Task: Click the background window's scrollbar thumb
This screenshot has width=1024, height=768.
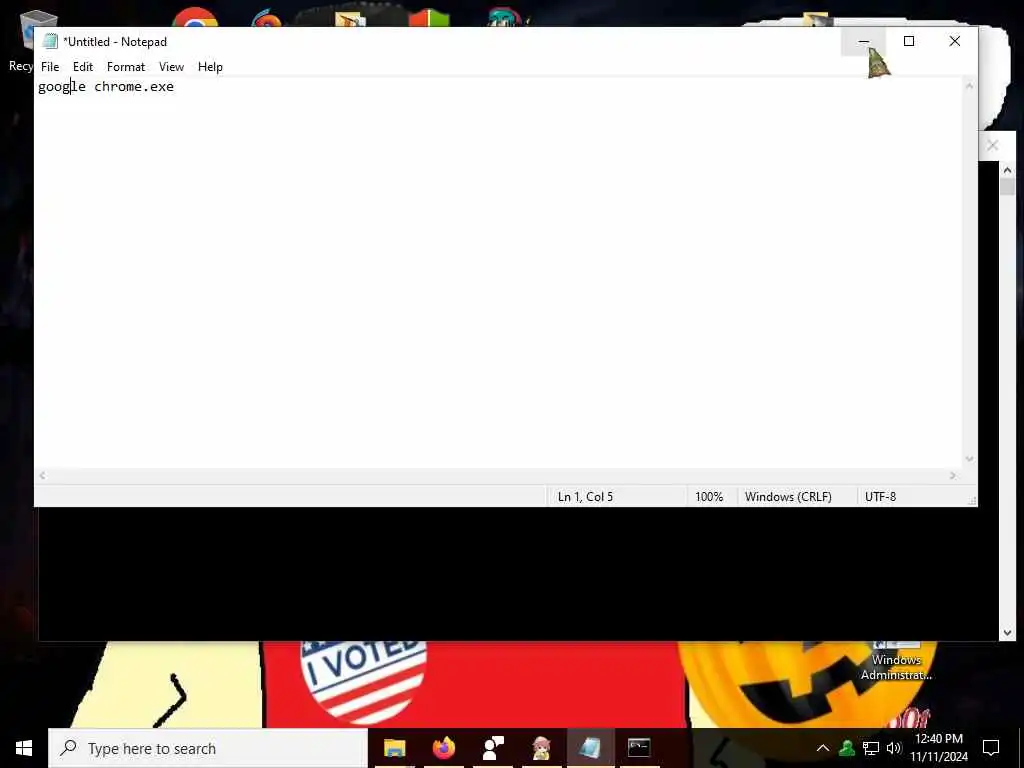Action: click(1007, 187)
